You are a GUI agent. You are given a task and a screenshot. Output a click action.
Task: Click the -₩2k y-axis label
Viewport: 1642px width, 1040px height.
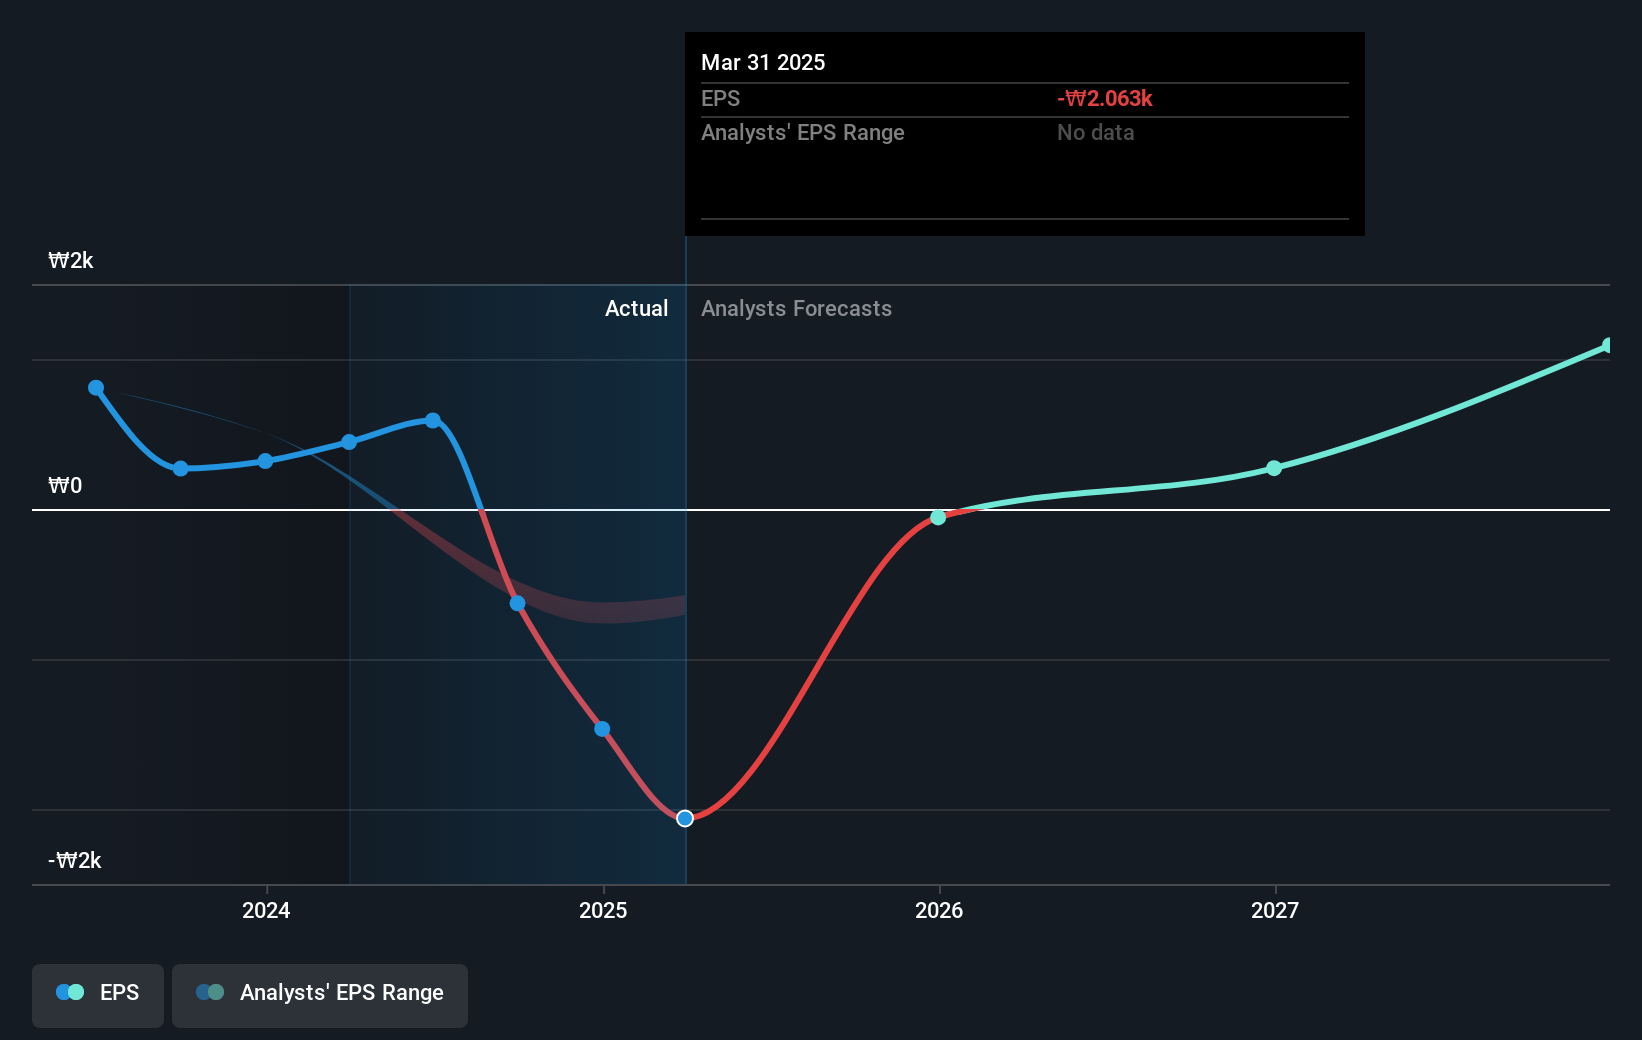[75, 860]
